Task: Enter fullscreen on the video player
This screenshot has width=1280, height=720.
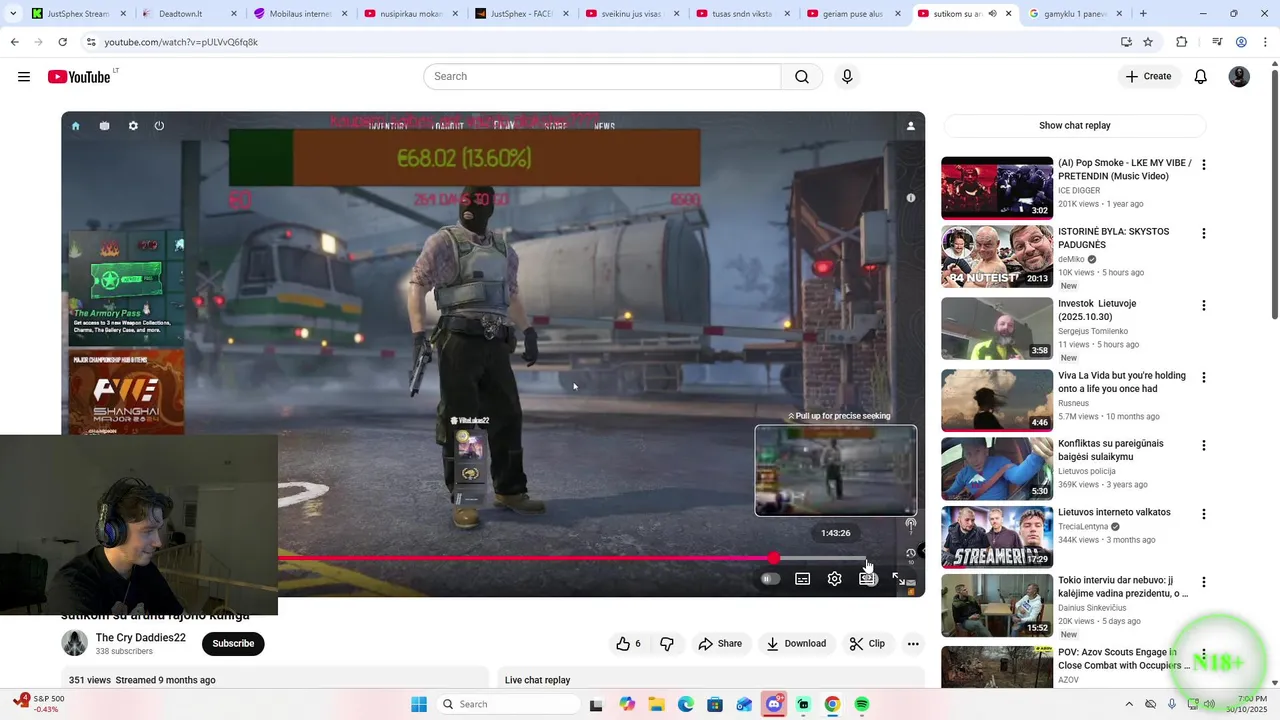Action: pos(898,578)
